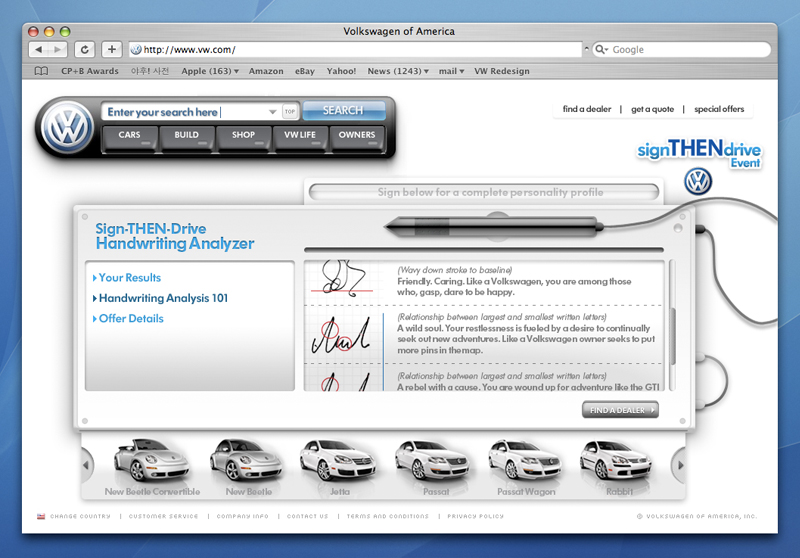
Task: Click the TOP button beside search field
Action: pyautogui.click(x=290, y=111)
